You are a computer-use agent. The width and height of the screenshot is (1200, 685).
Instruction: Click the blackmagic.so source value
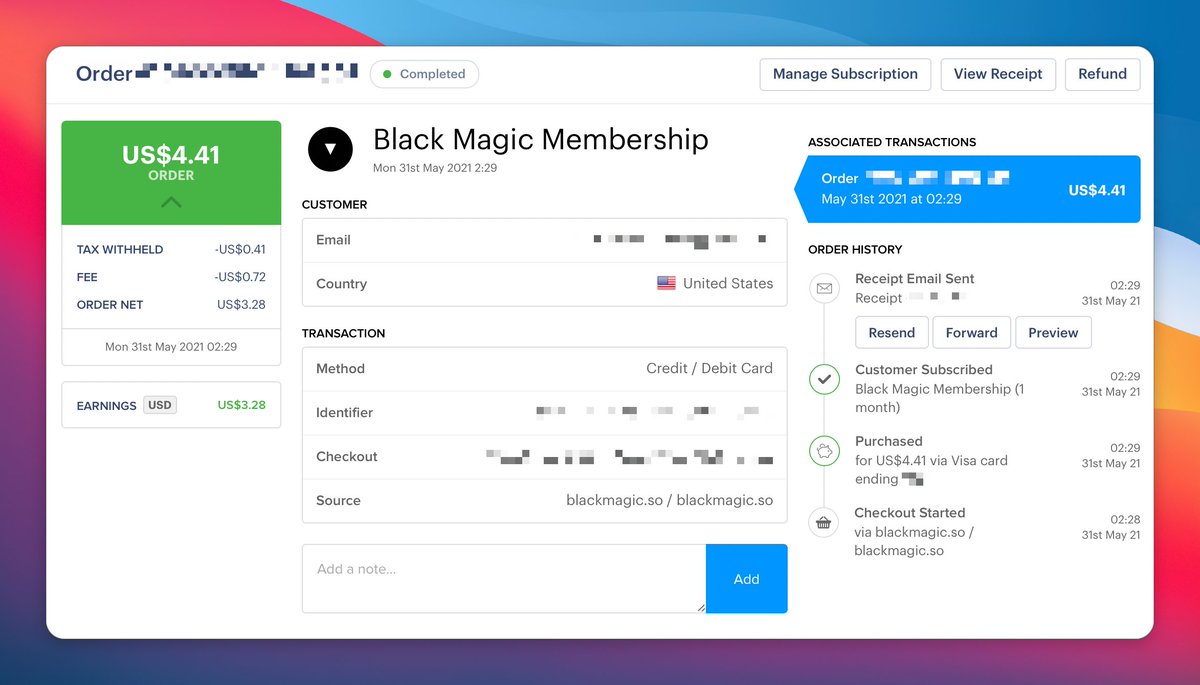click(x=669, y=500)
